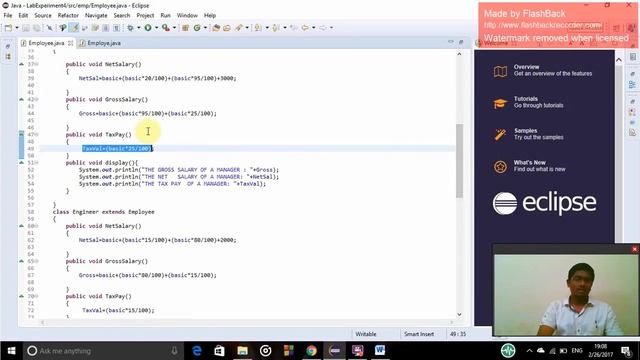Open Microsoft Word from the taskbar
640x360 pixels.
coord(380,351)
